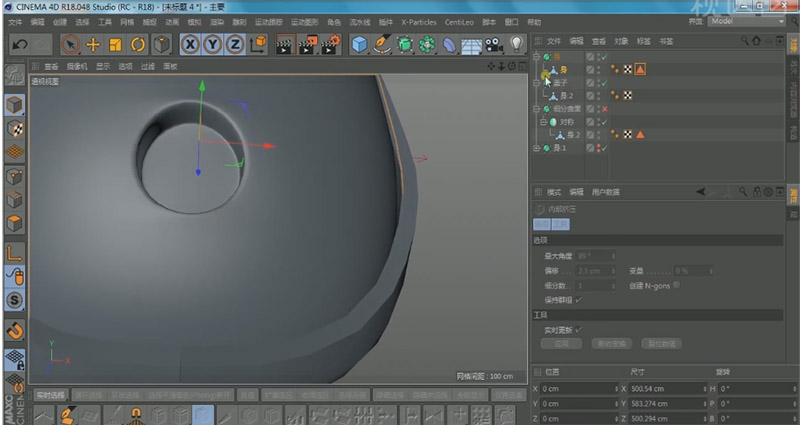The width and height of the screenshot is (800, 425).
Task: Collapse the 对称 object tree node
Action: tap(544, 122)
